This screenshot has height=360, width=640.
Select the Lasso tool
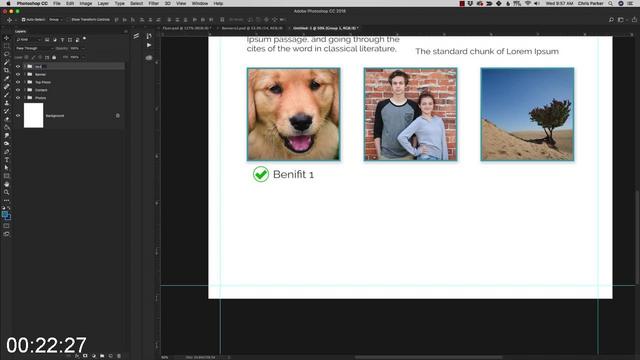point(6,54)
